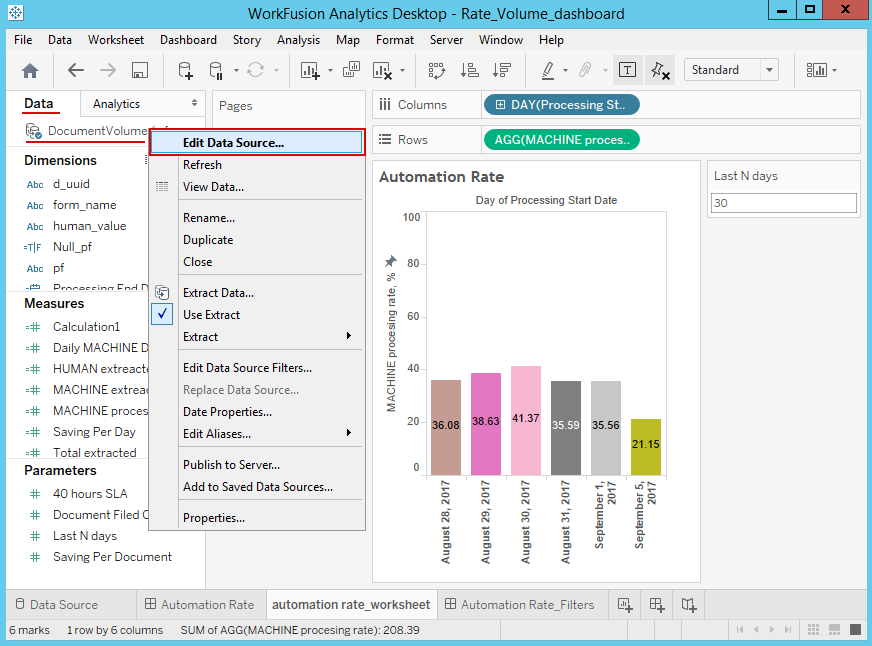The height and width of the screenshot is (646, 872).
Task: Open dropdown arrow next to new worksheet icon
Action: tap(330, 71)
